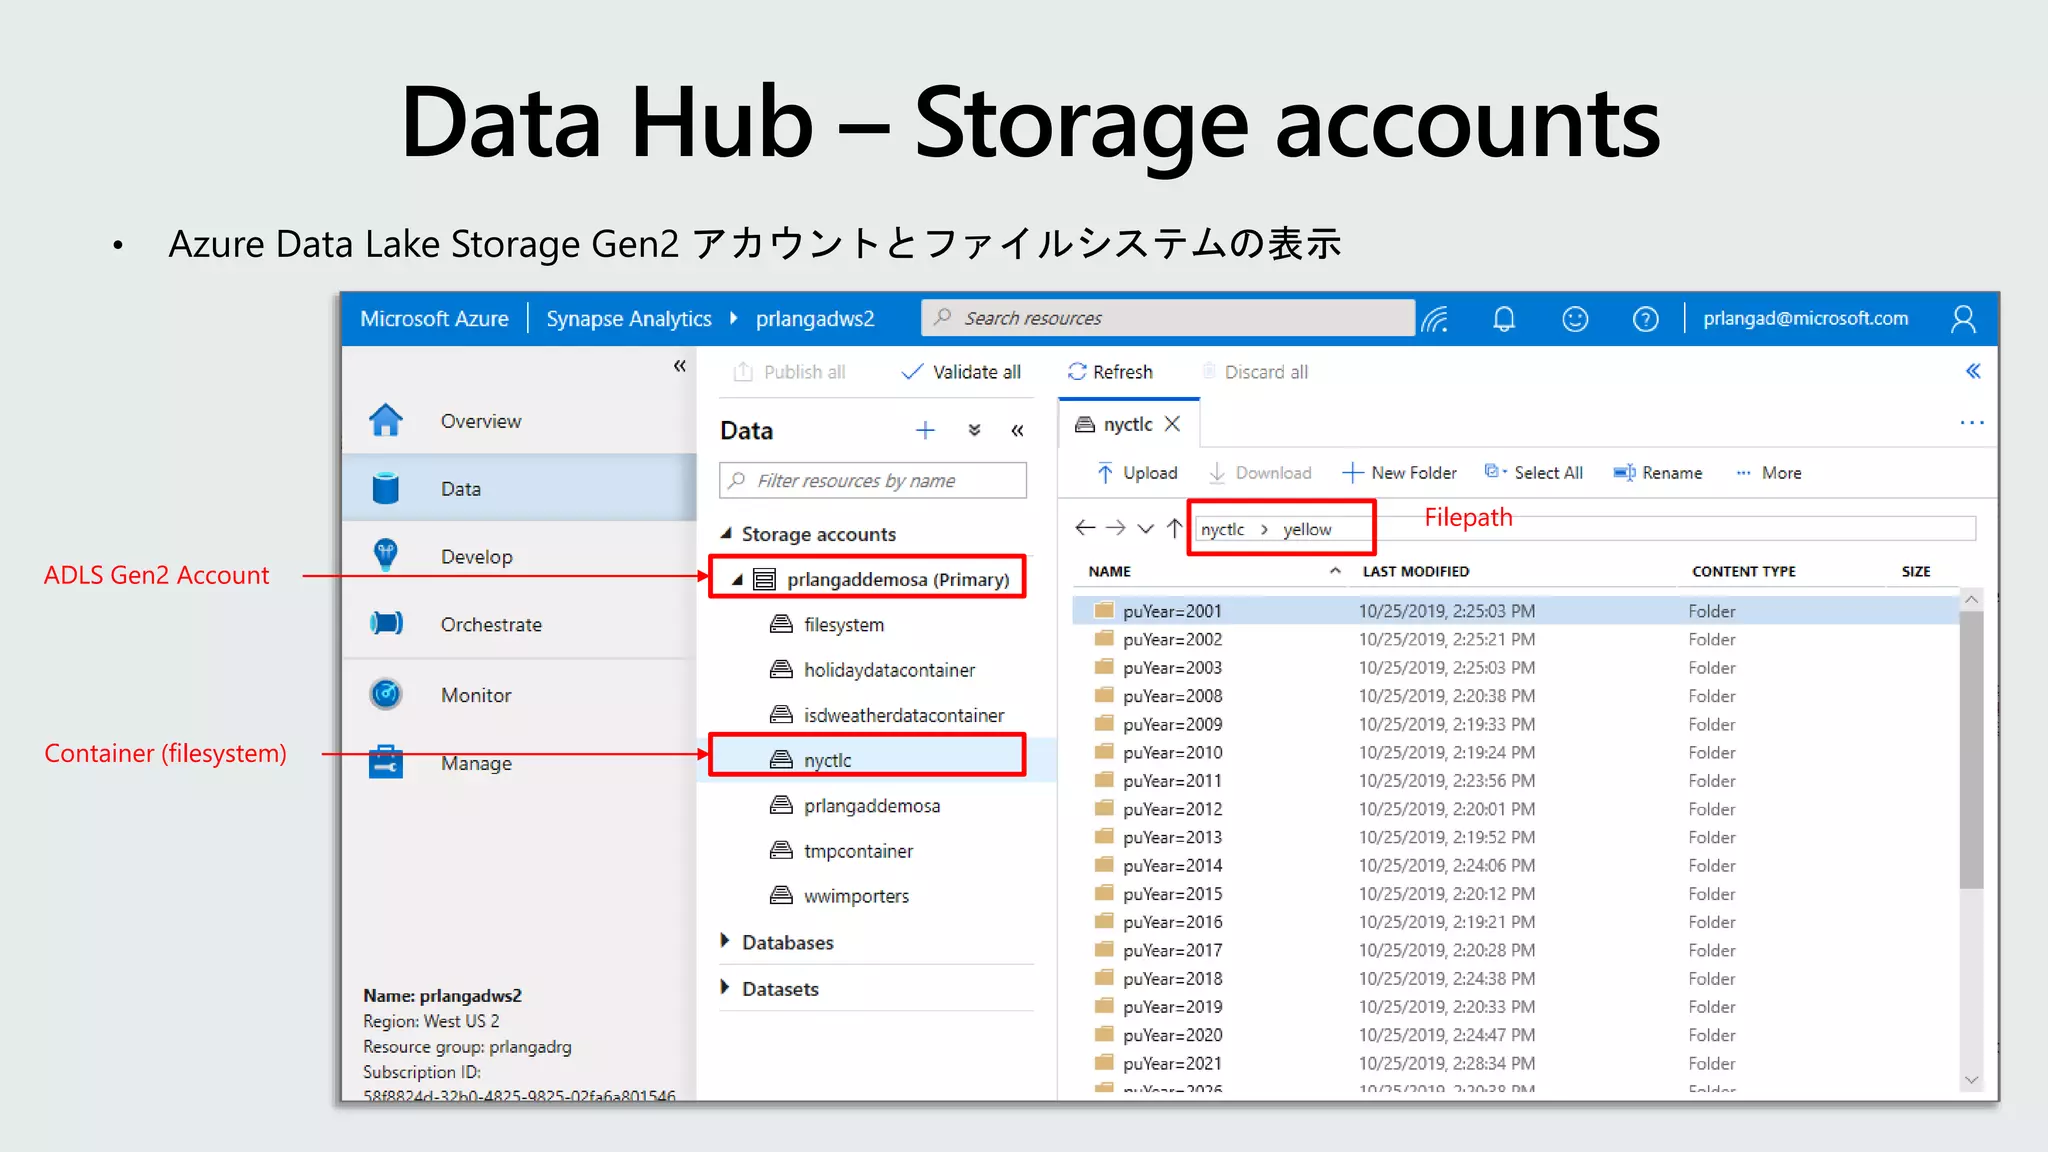Expand all using the double-down chevron
The height and width of the screenshot is (1152, 2048).
974,431
